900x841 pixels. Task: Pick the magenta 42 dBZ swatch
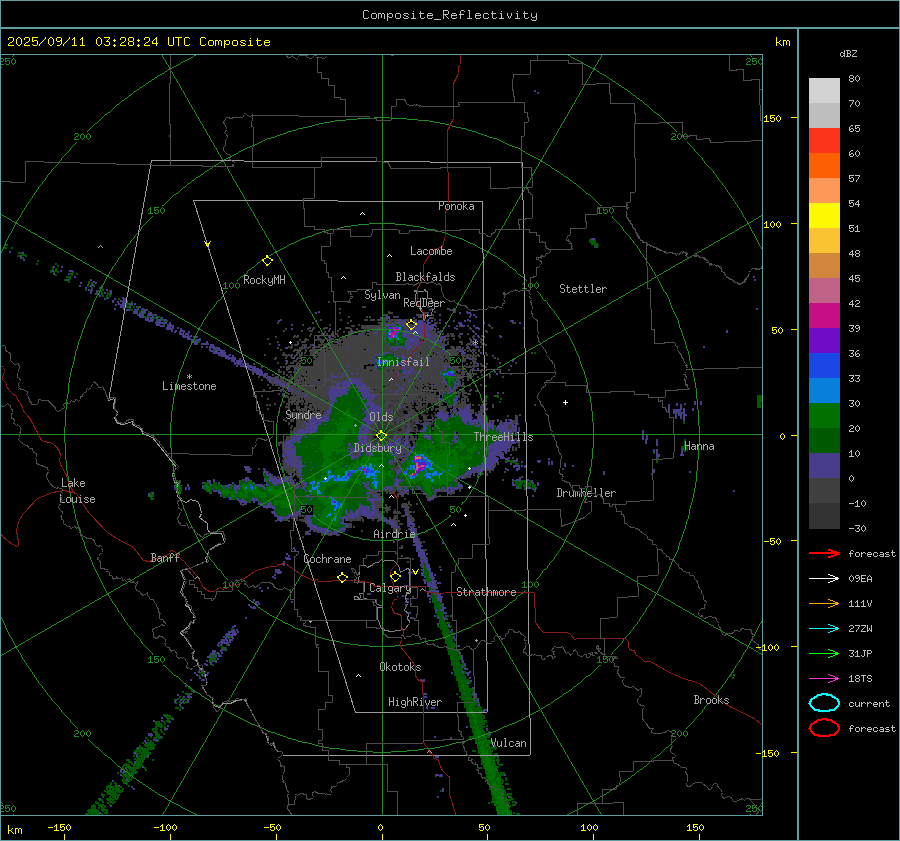coord(824,315)
